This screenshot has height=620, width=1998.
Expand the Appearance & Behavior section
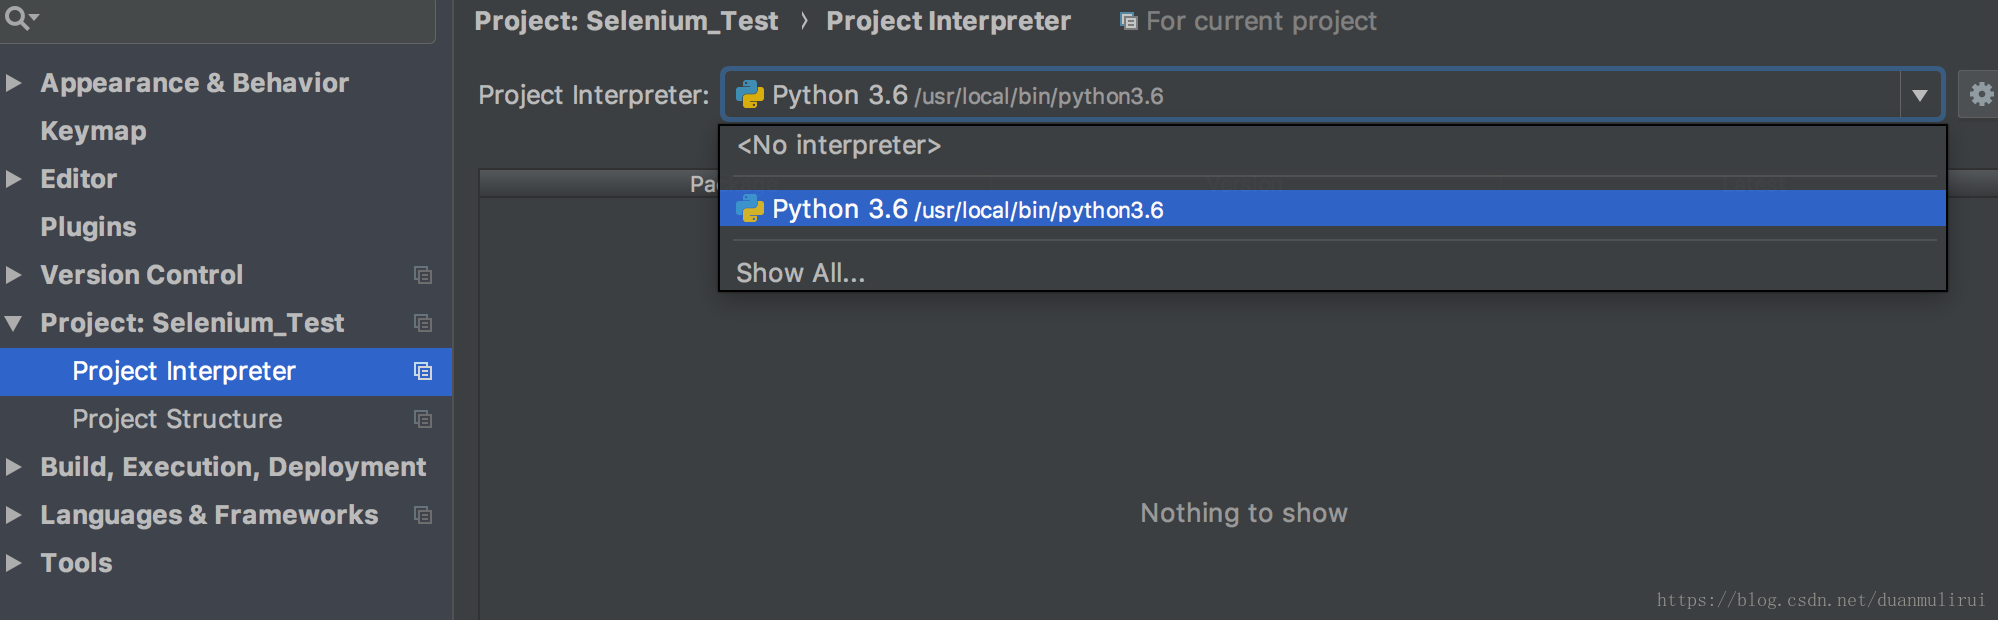14,83
